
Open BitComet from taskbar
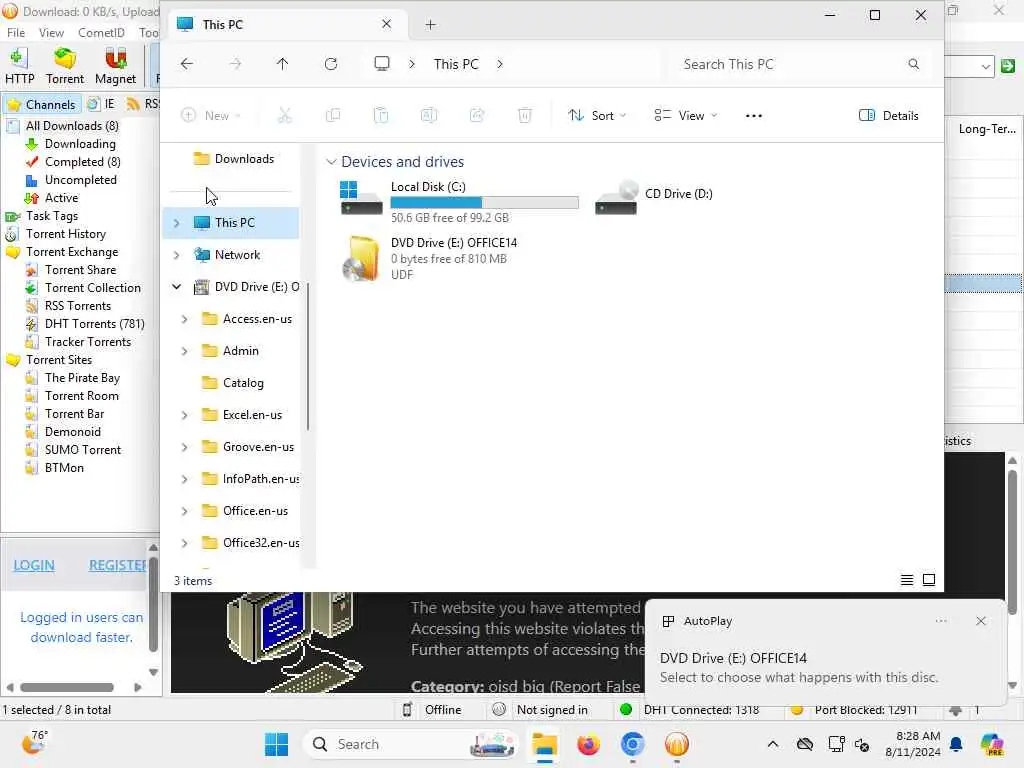tap(677, 744)
